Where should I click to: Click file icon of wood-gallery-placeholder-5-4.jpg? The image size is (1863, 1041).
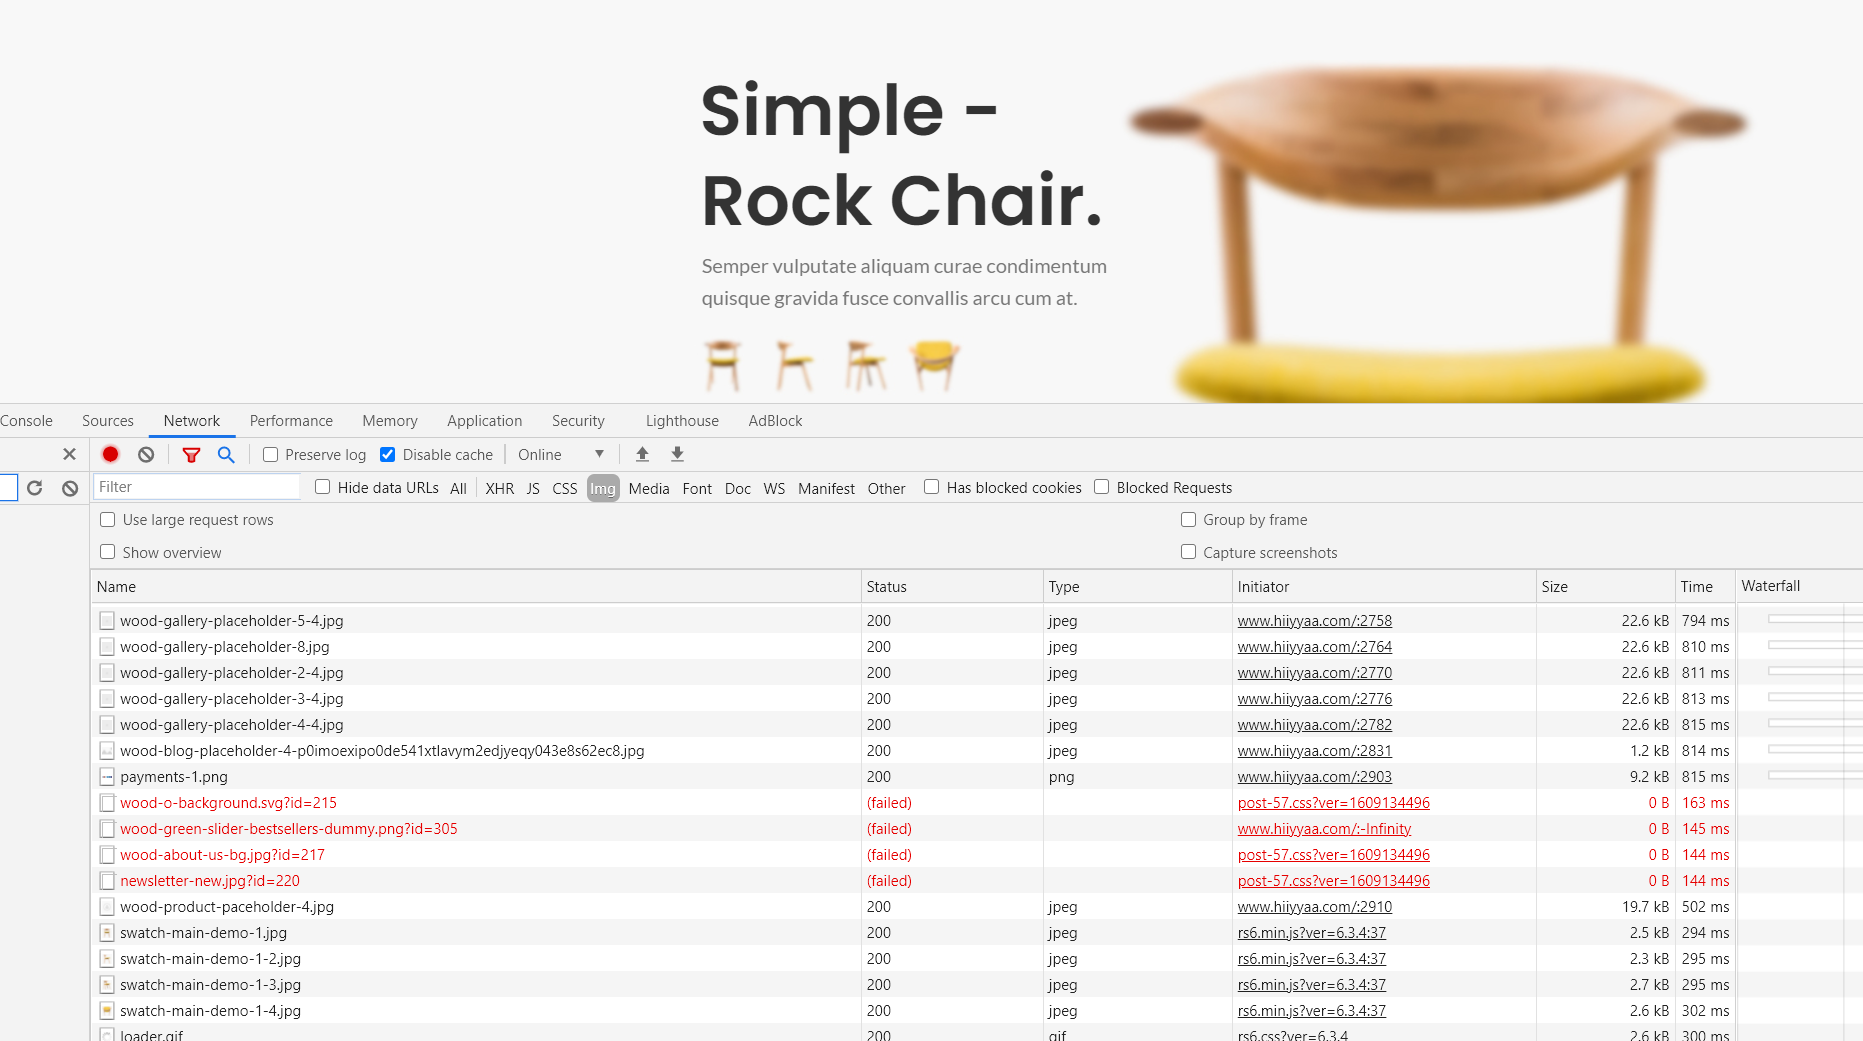107,621
